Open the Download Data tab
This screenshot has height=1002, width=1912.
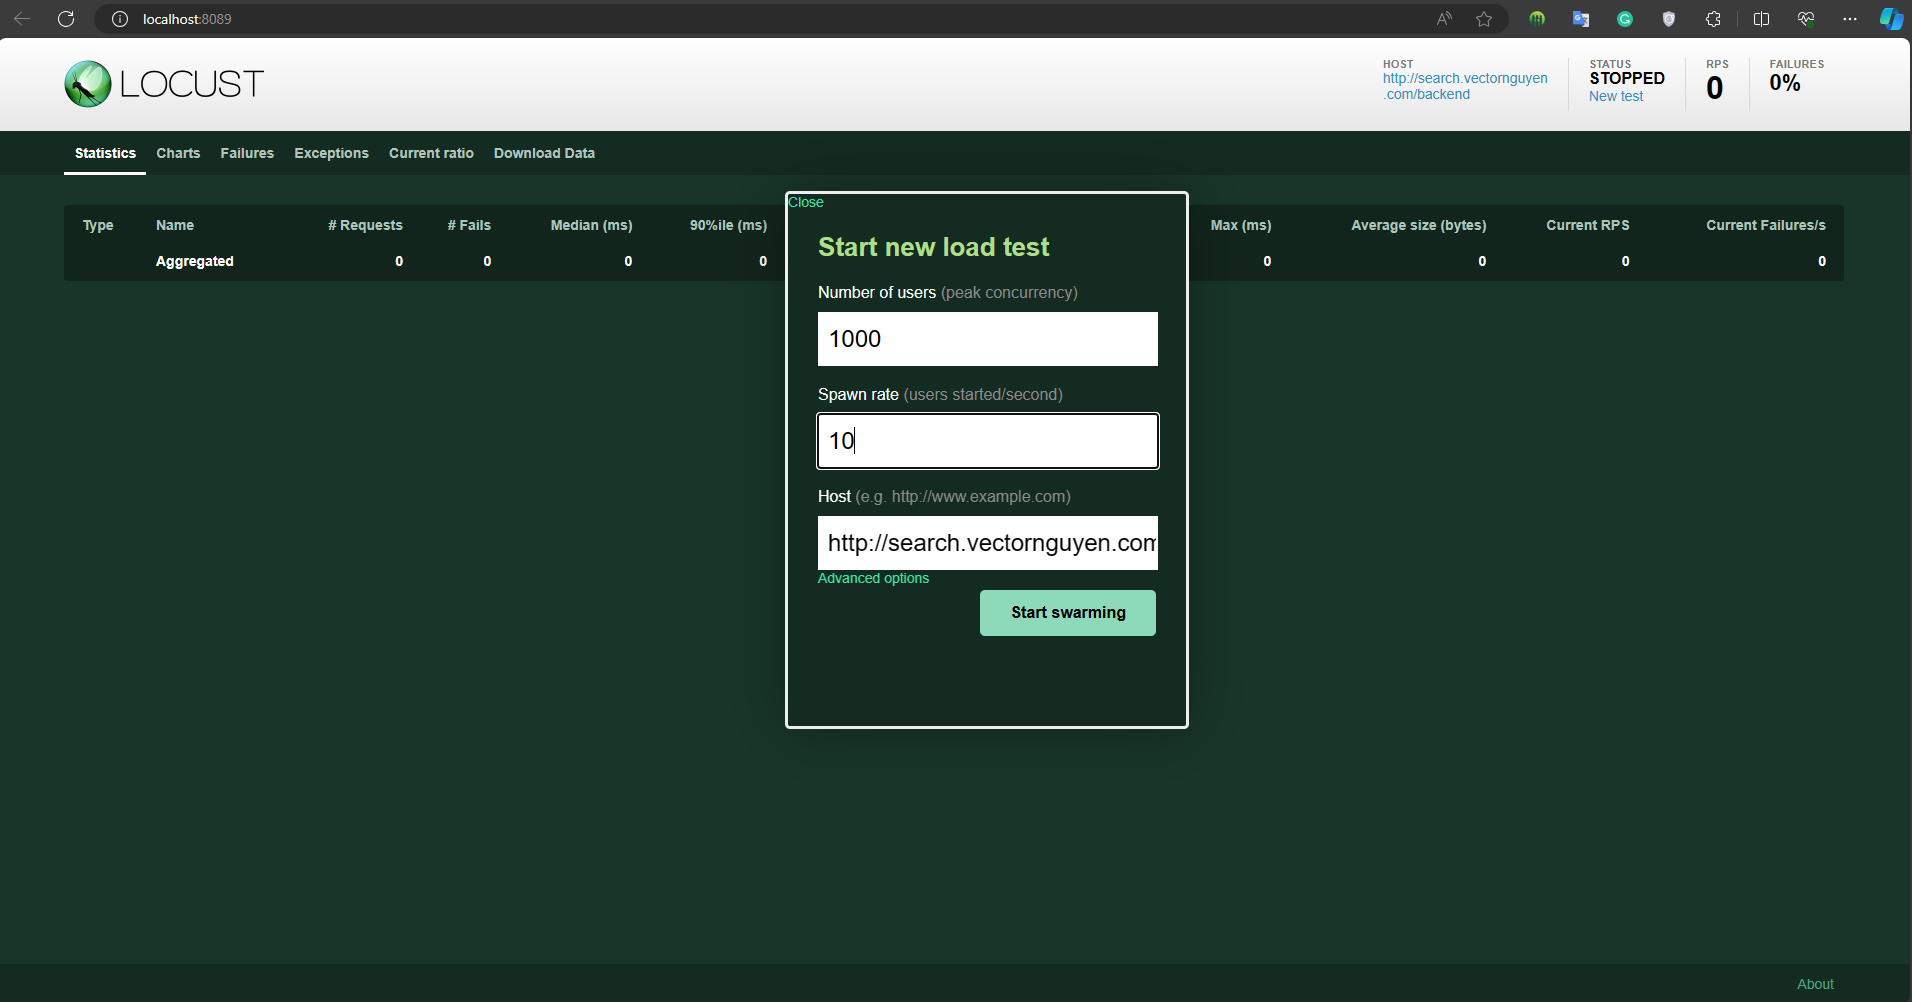544,153
